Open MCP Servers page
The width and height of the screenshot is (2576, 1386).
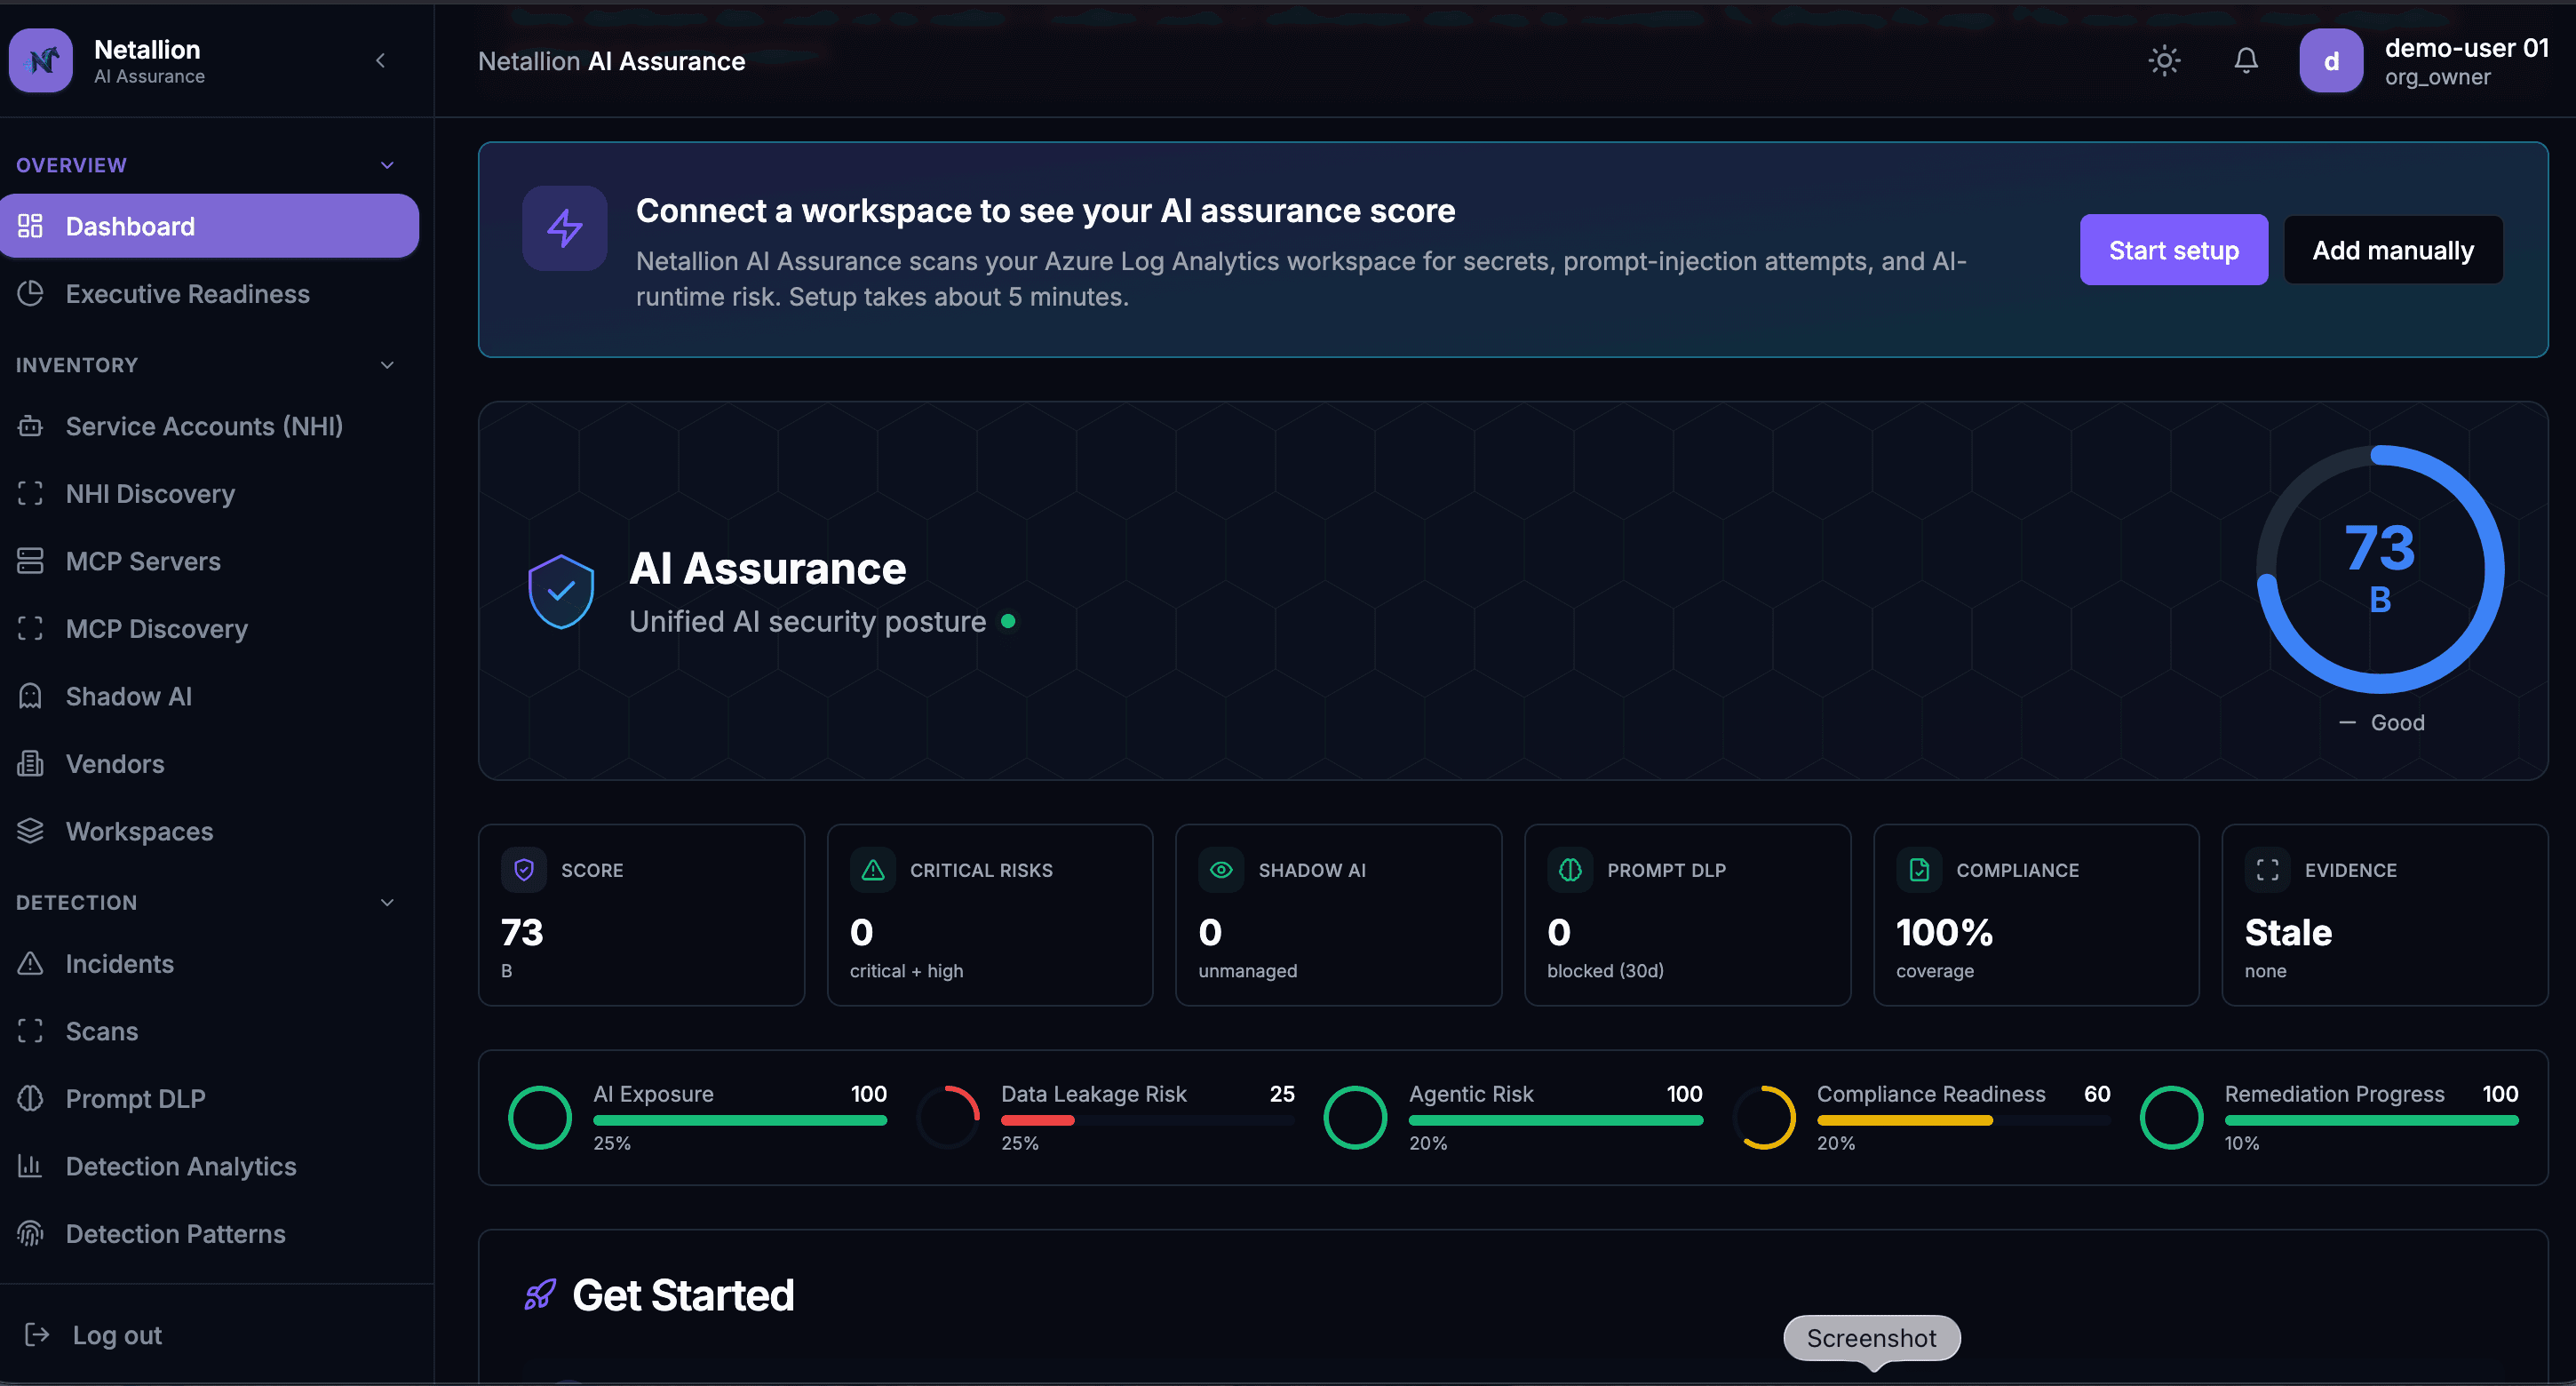[x=209, y=561]
